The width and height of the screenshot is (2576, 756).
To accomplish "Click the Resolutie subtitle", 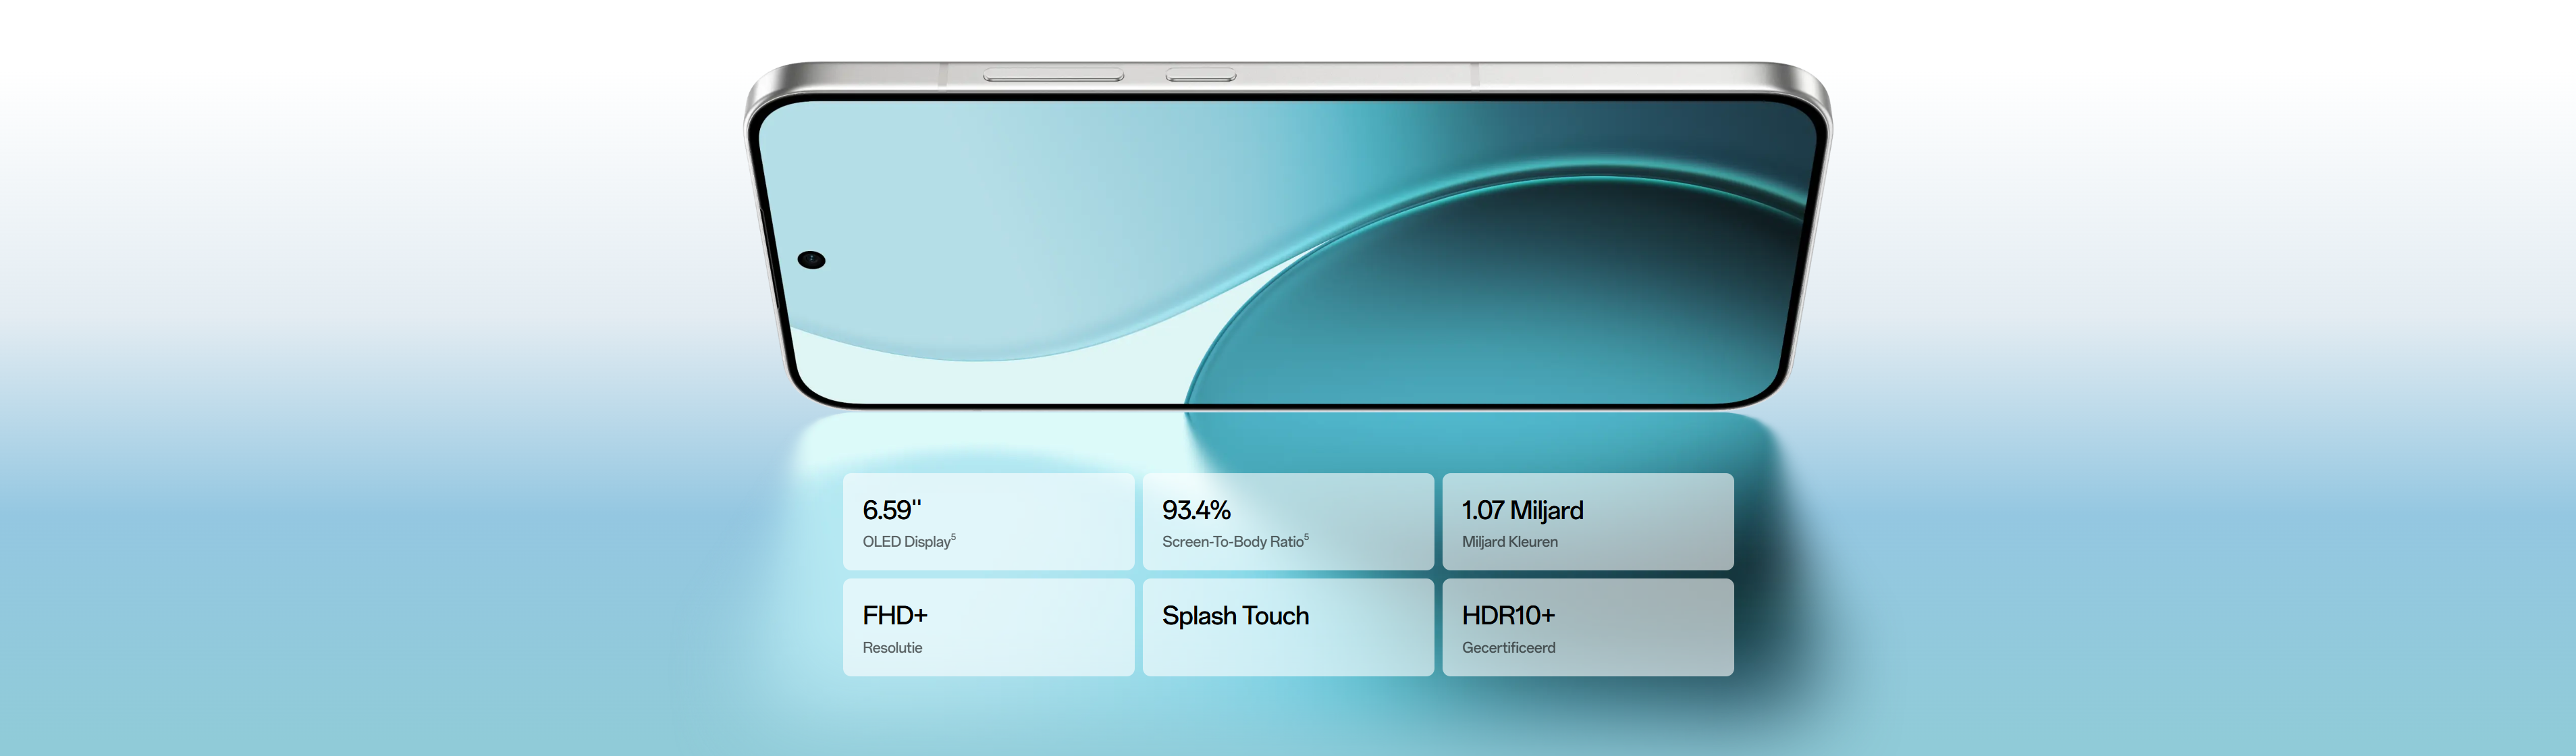I will tap(892, 648).
